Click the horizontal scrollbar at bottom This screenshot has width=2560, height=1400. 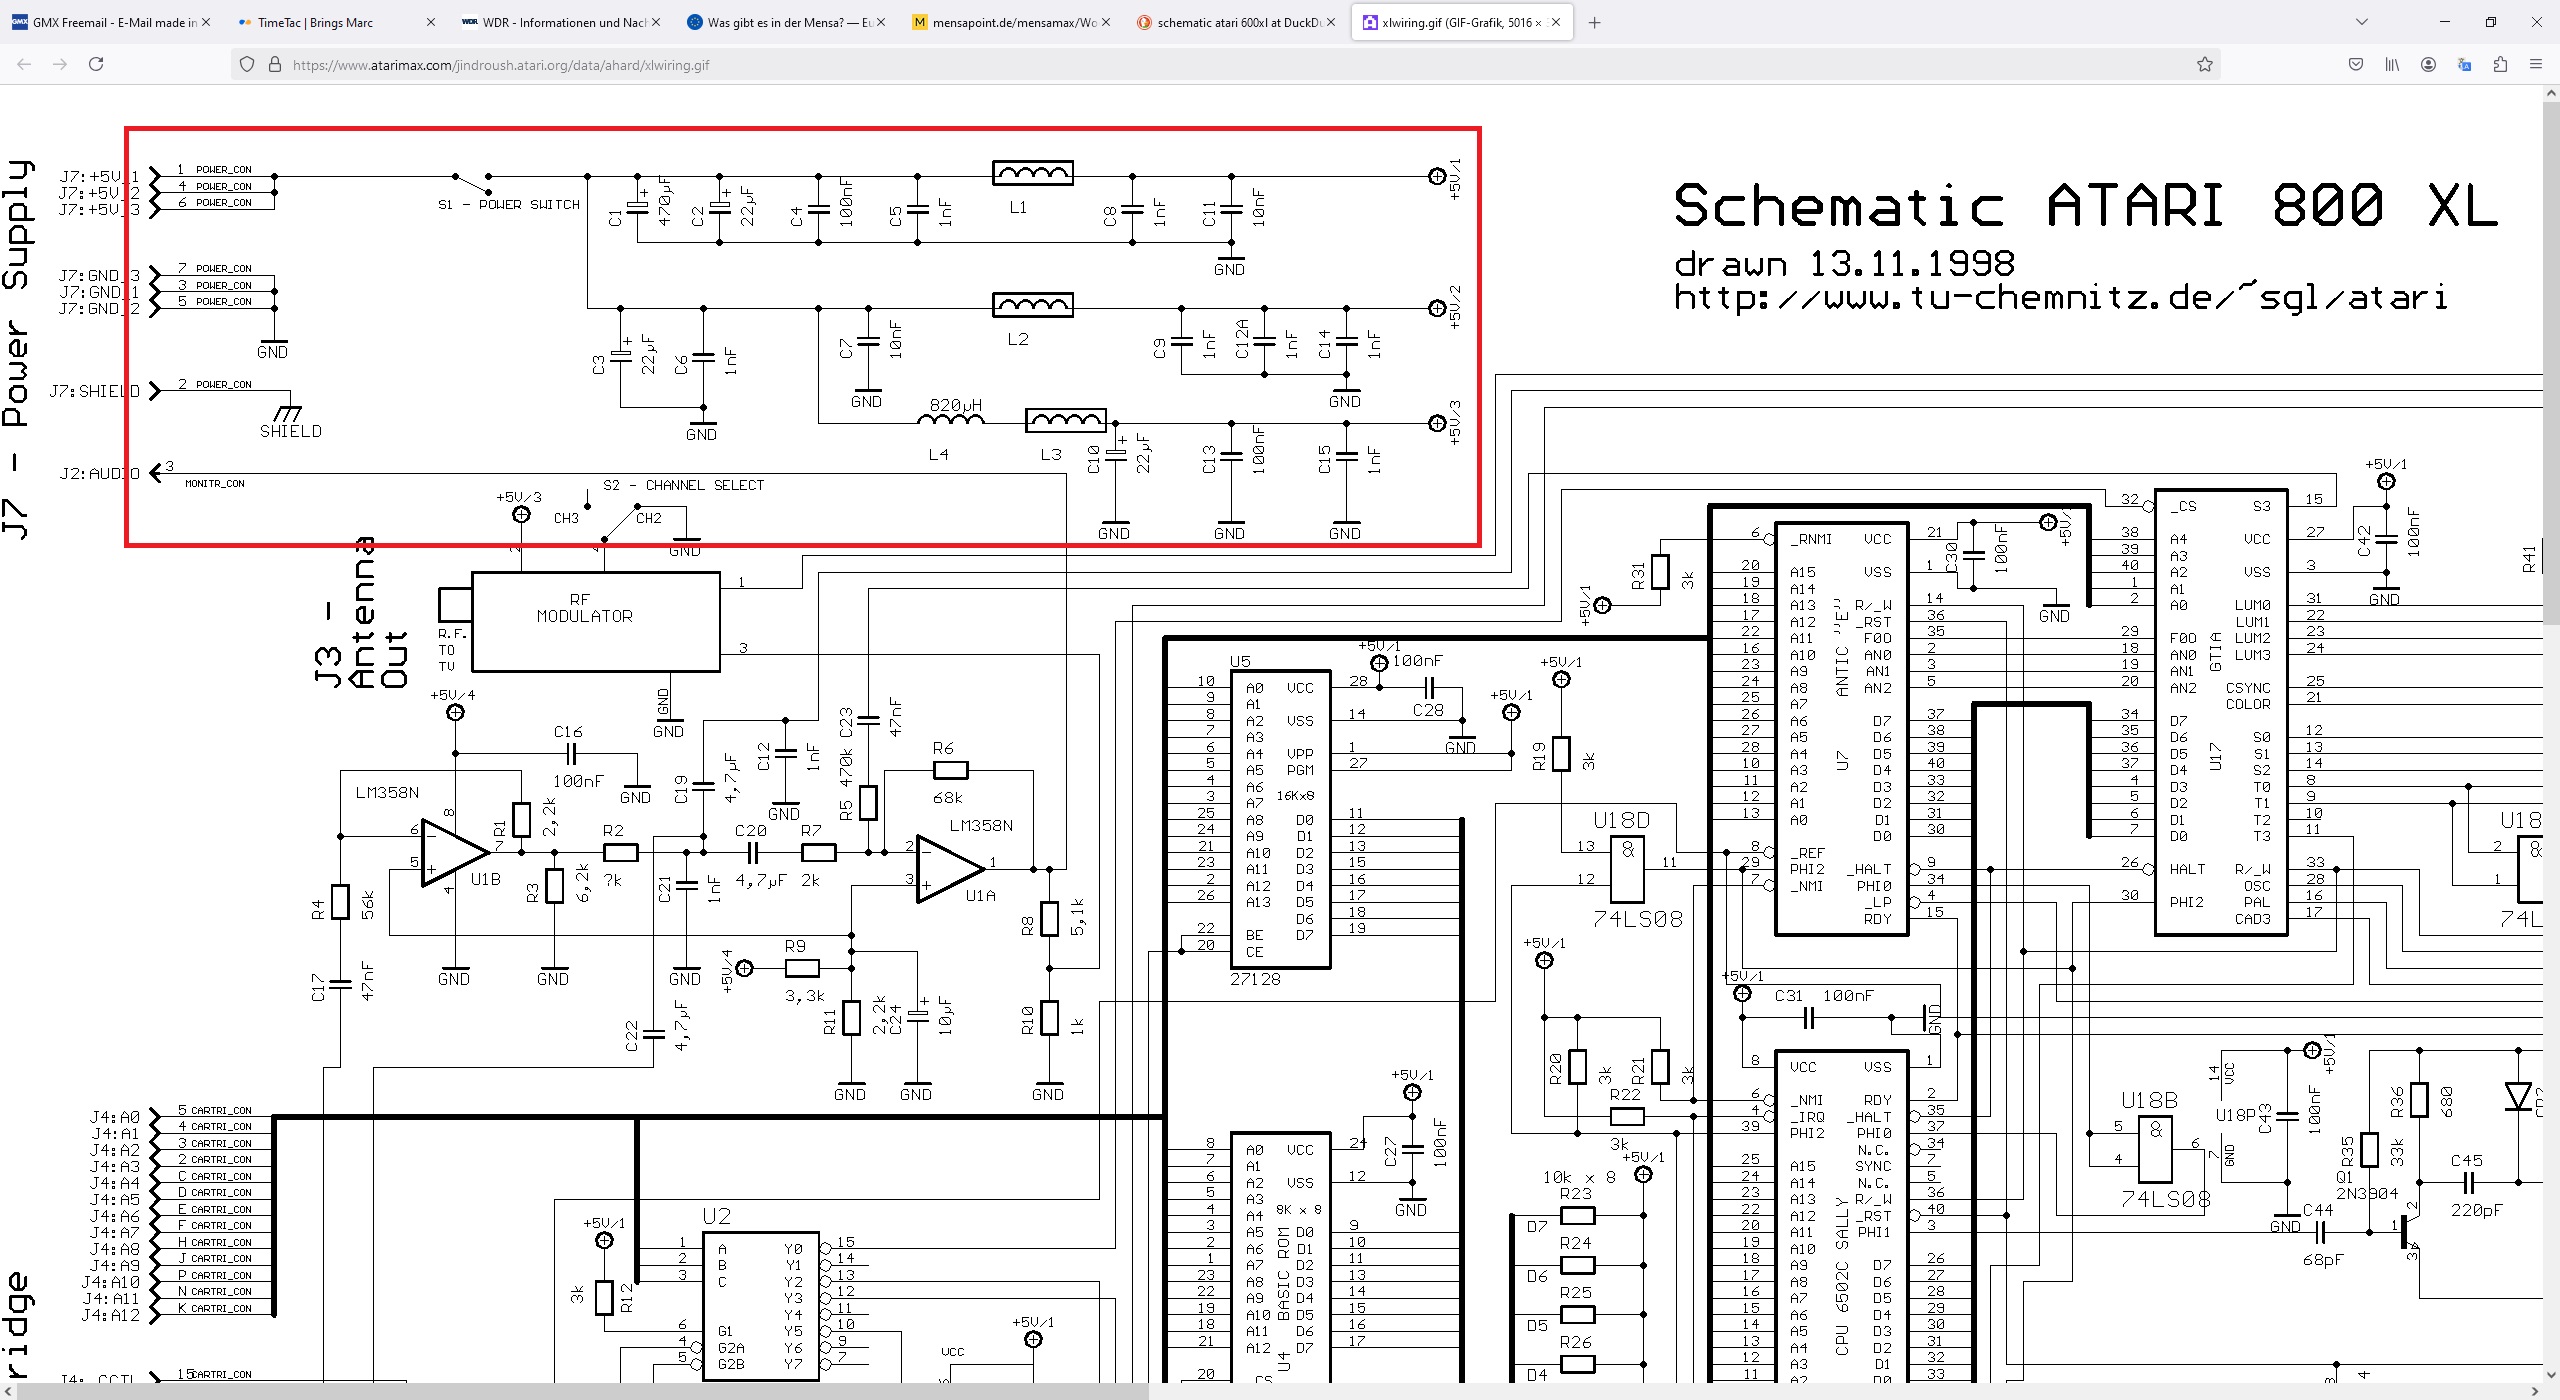click(x=580, y=1391)
